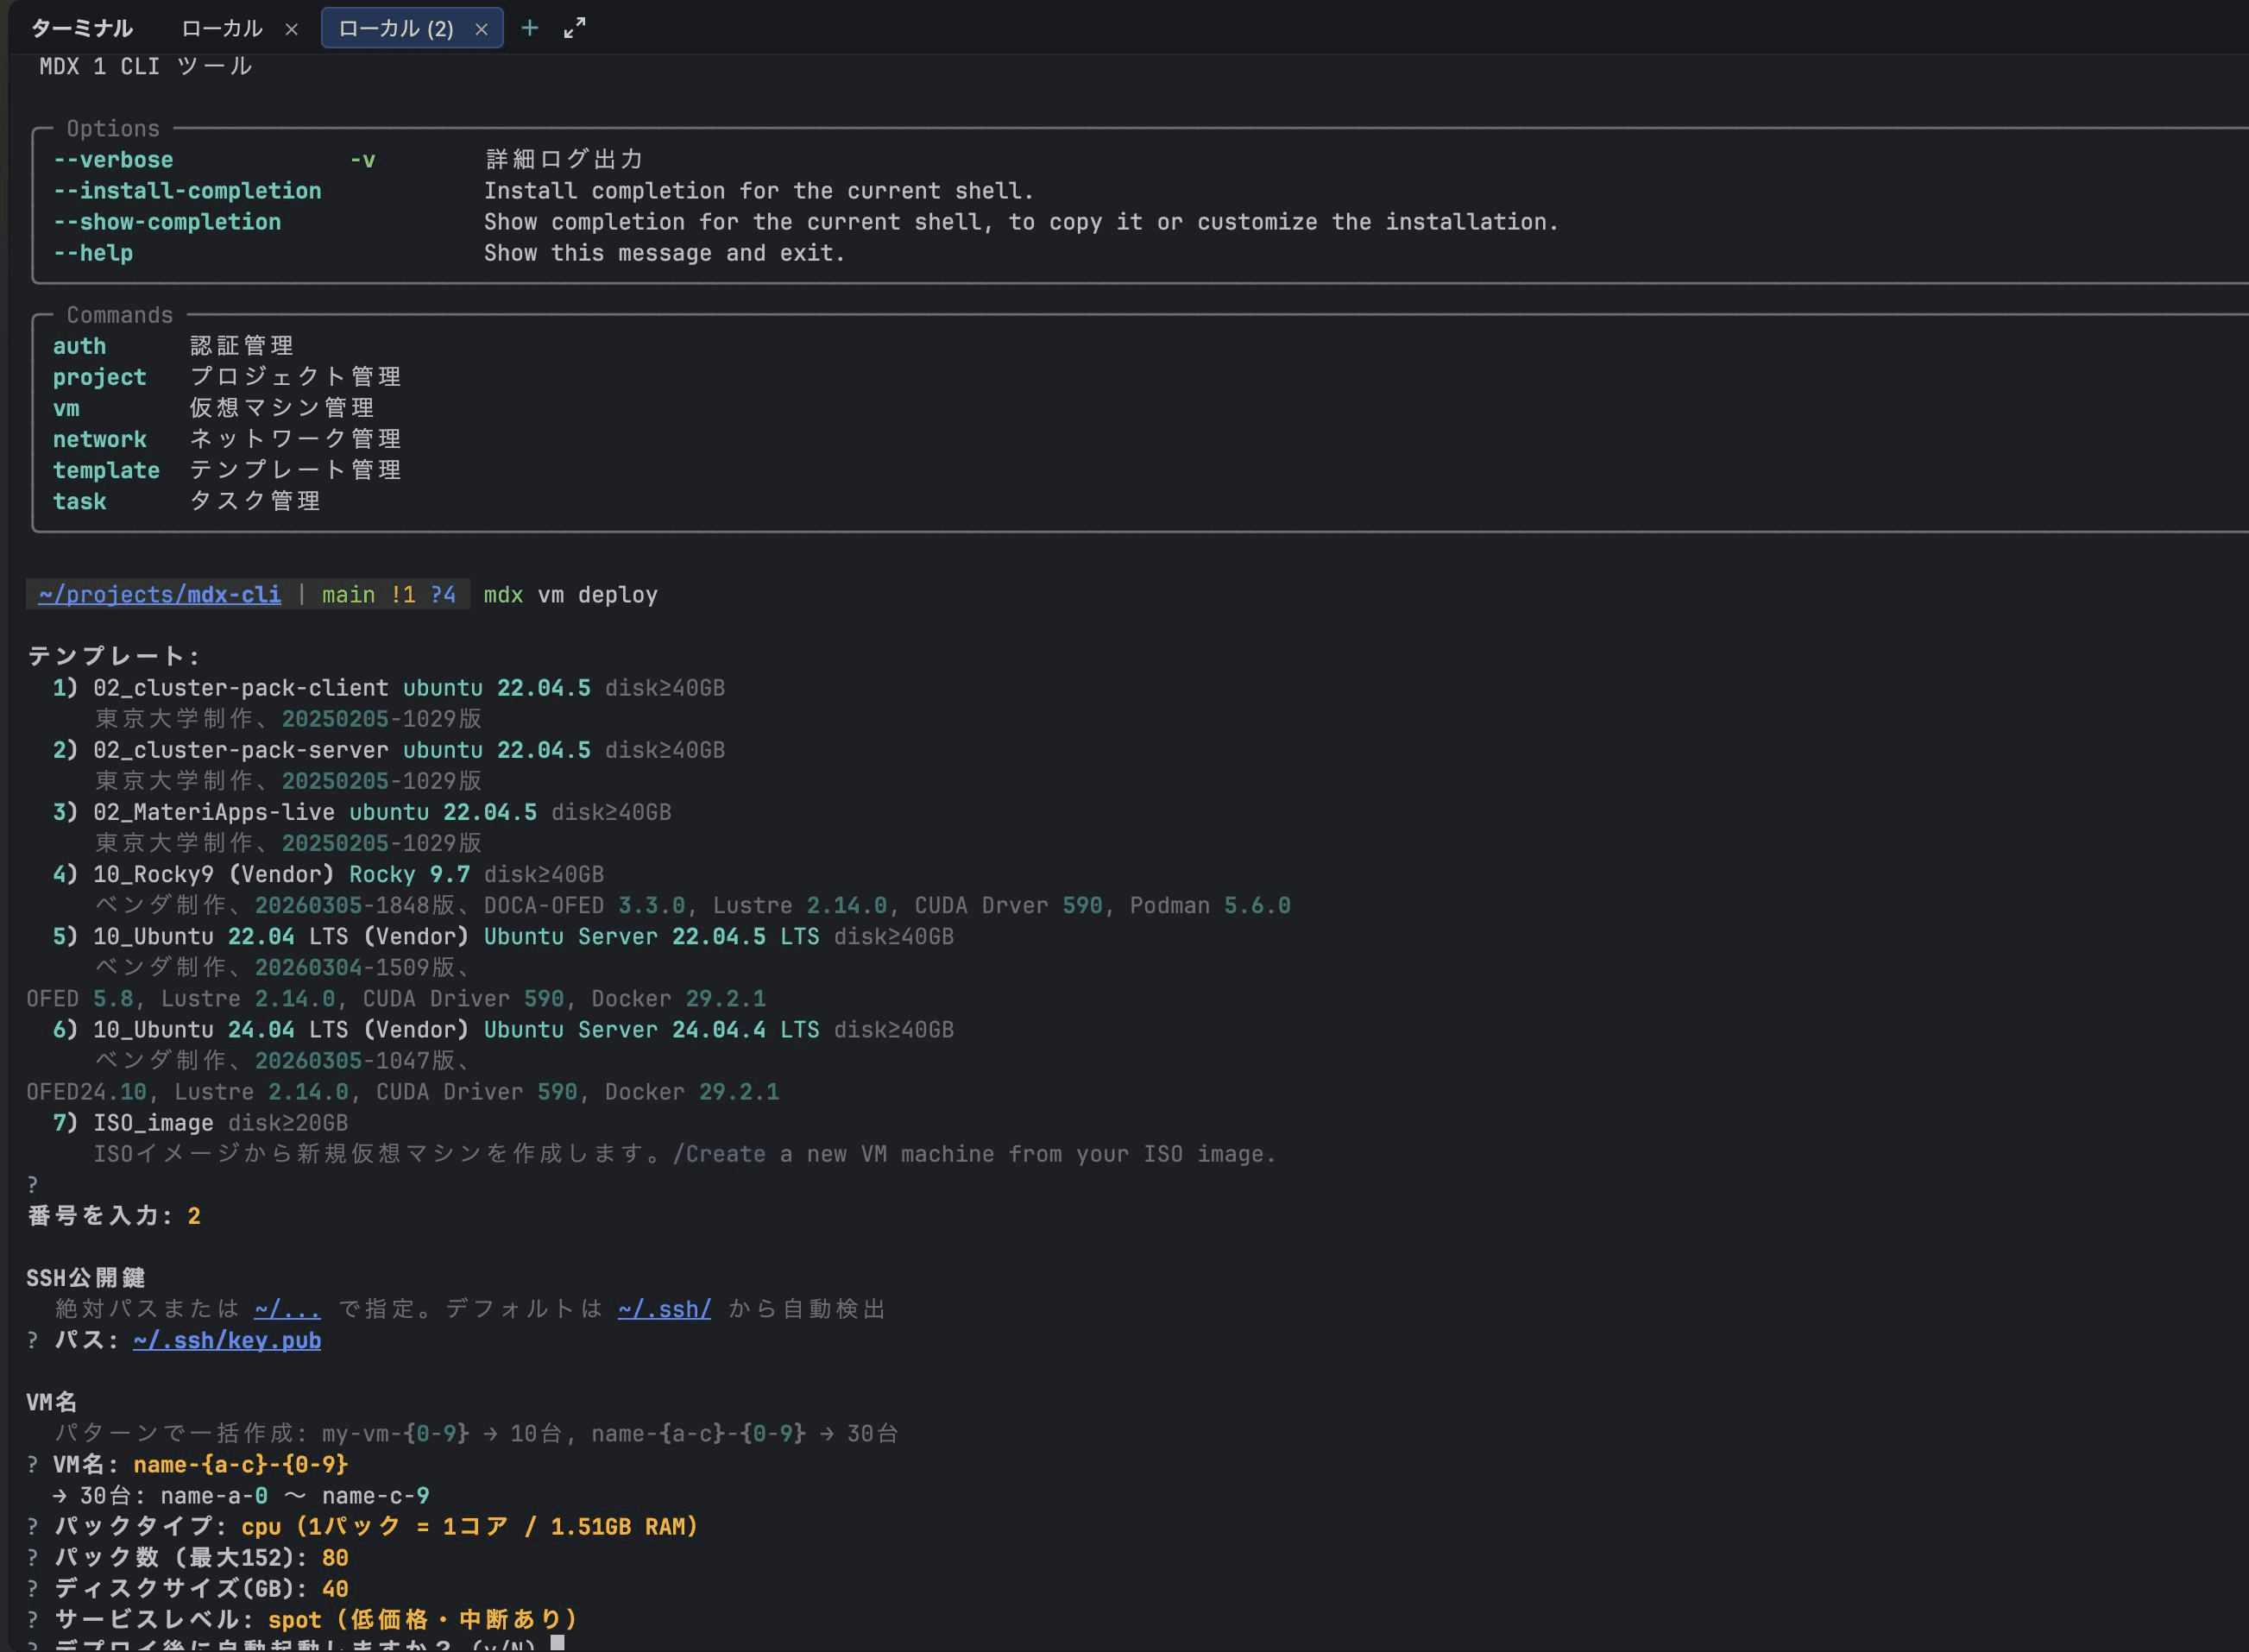The width and height of the screenshot is (2249, 1652).
Task: Click the 番号を入力 answer value 2
Action: click(194, 1216)
